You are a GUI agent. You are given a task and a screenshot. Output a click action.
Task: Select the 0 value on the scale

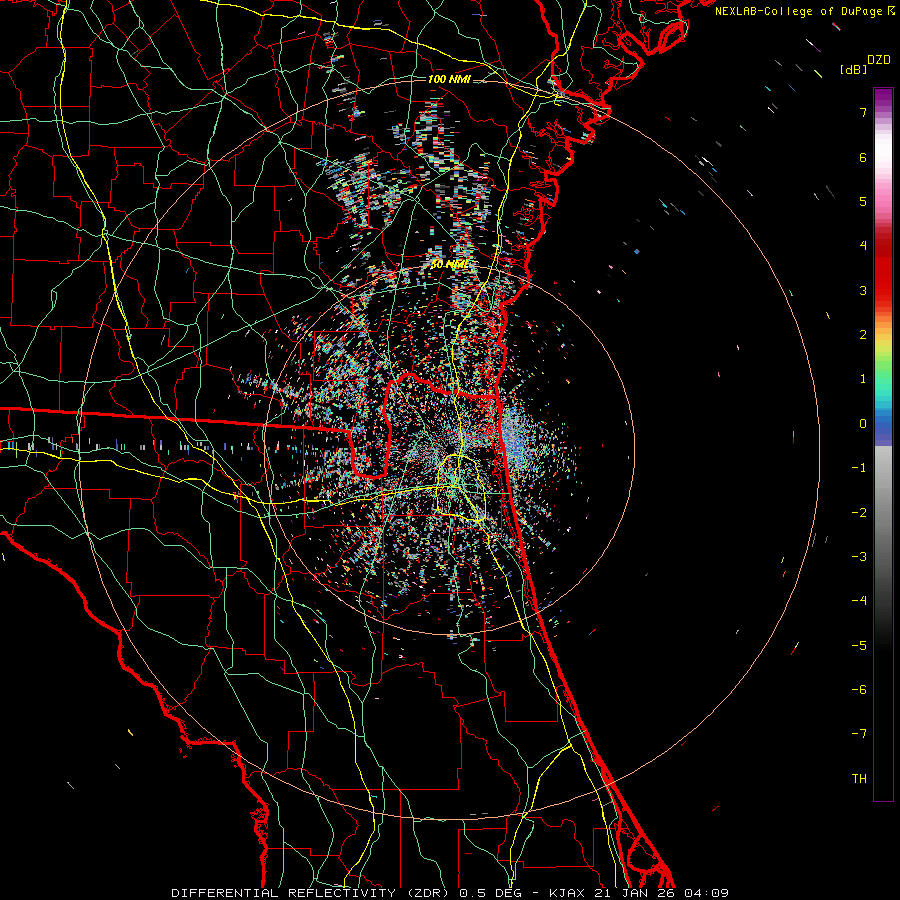tap(863, 424)
